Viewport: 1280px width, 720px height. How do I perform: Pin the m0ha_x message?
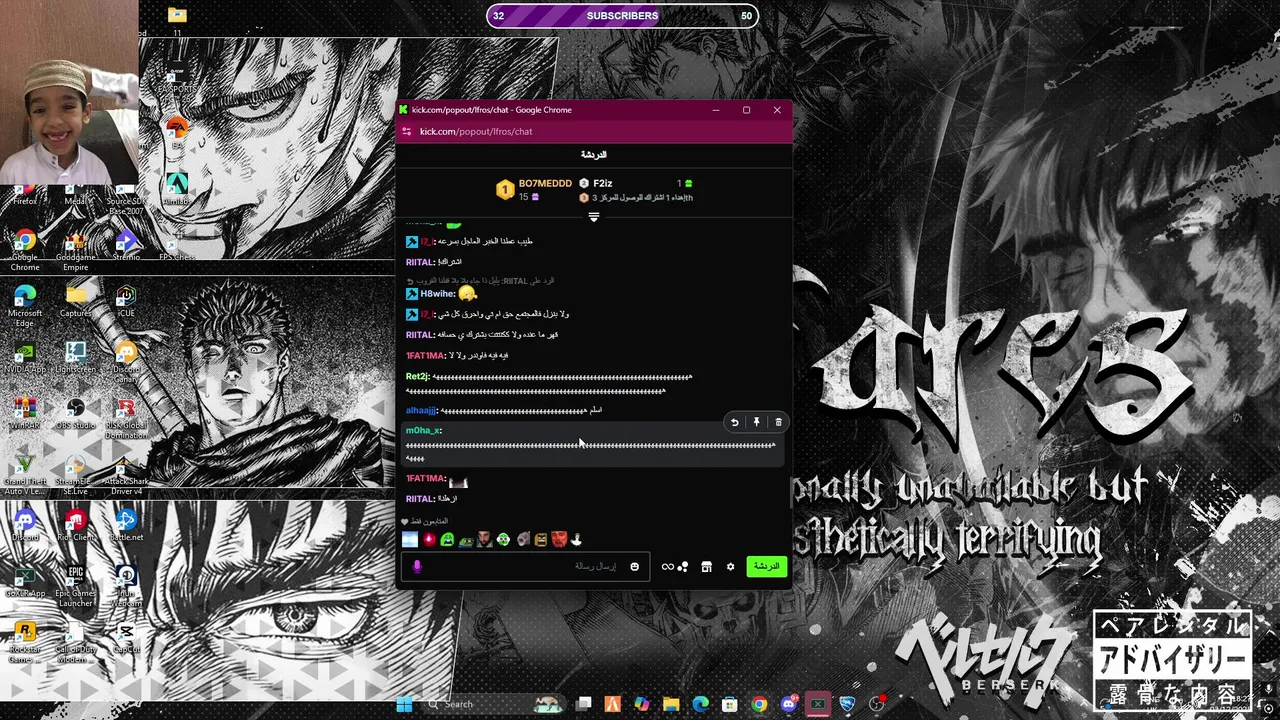click(756, 422)
